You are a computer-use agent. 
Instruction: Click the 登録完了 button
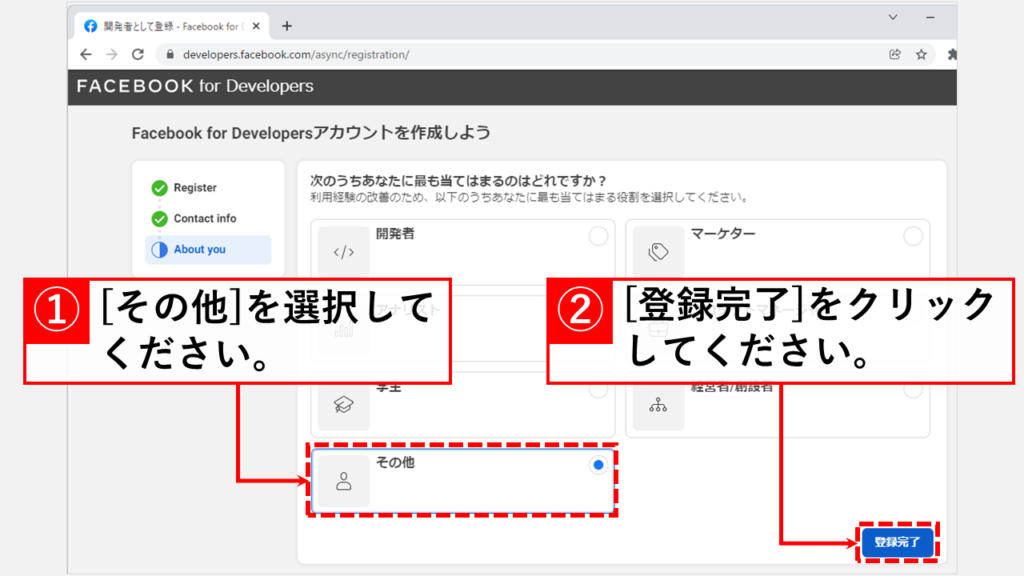(897, 543)
